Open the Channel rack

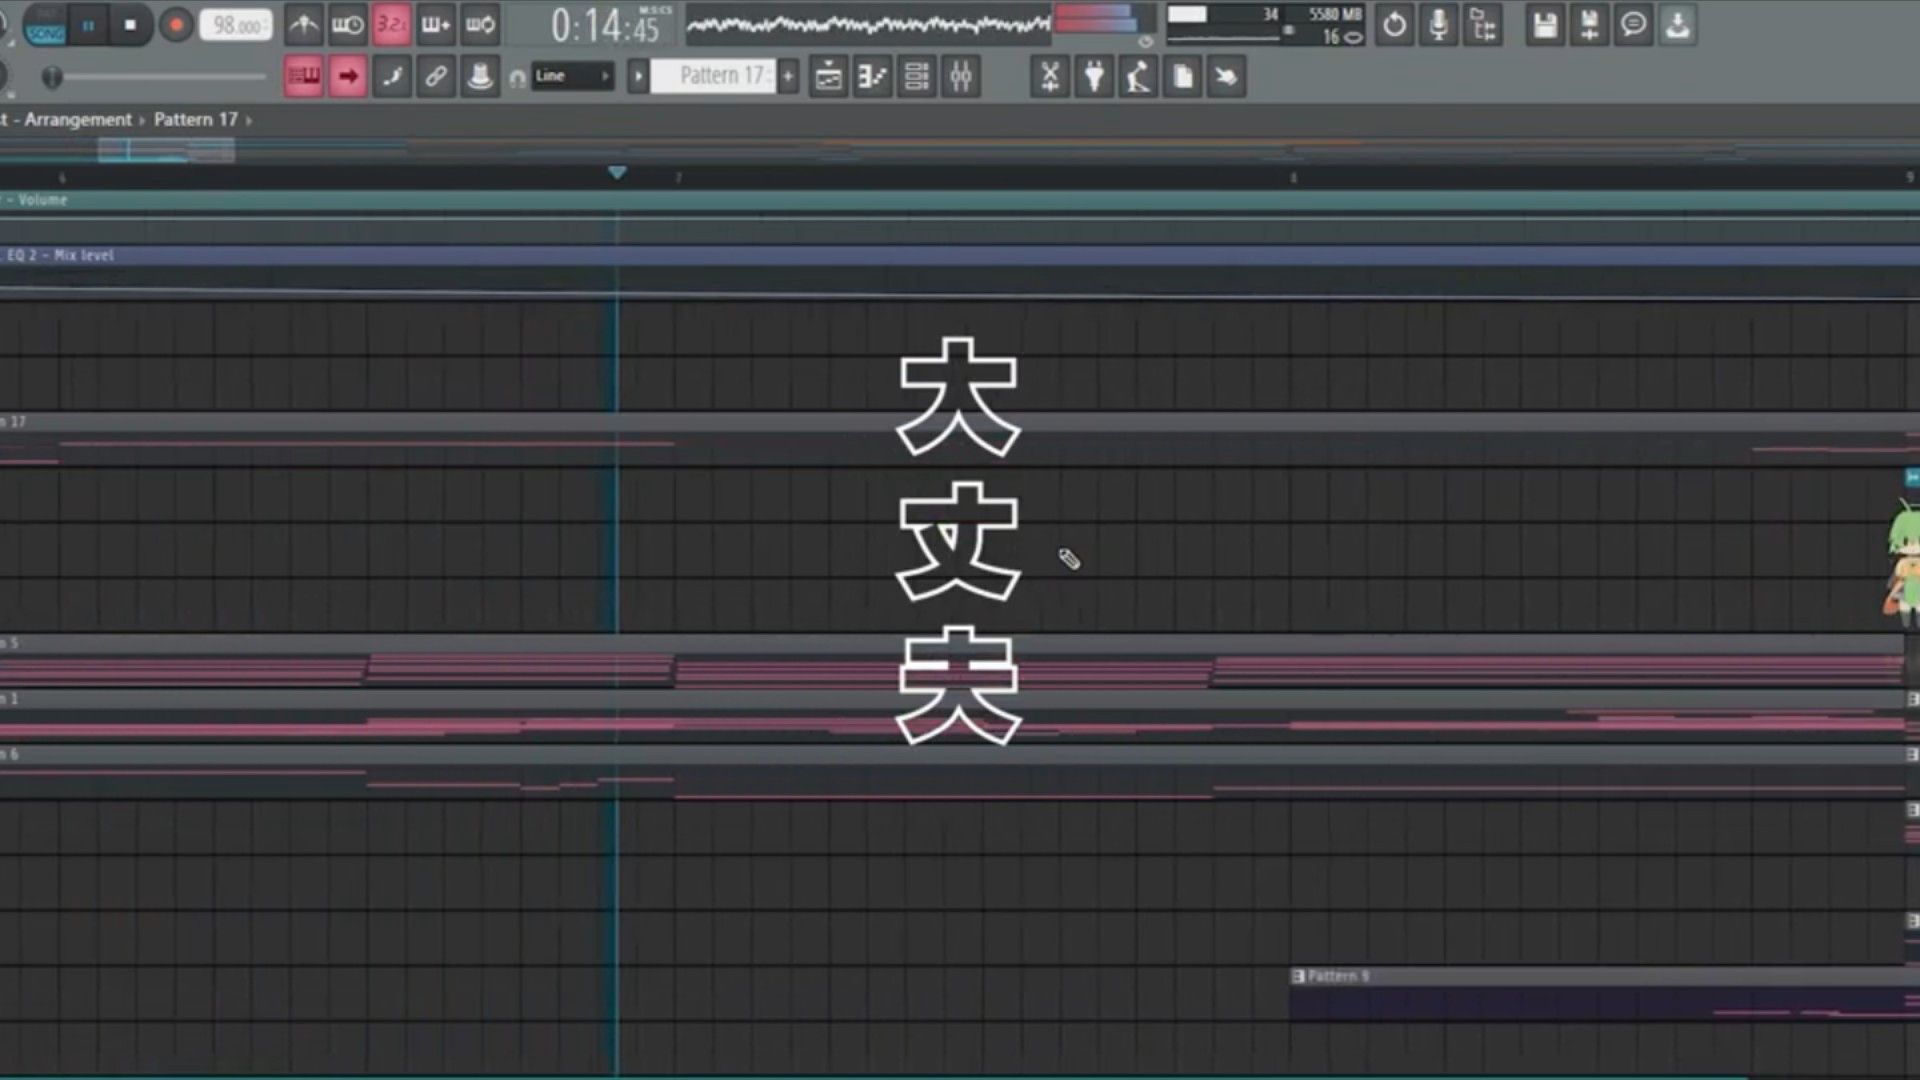point(916,76)
